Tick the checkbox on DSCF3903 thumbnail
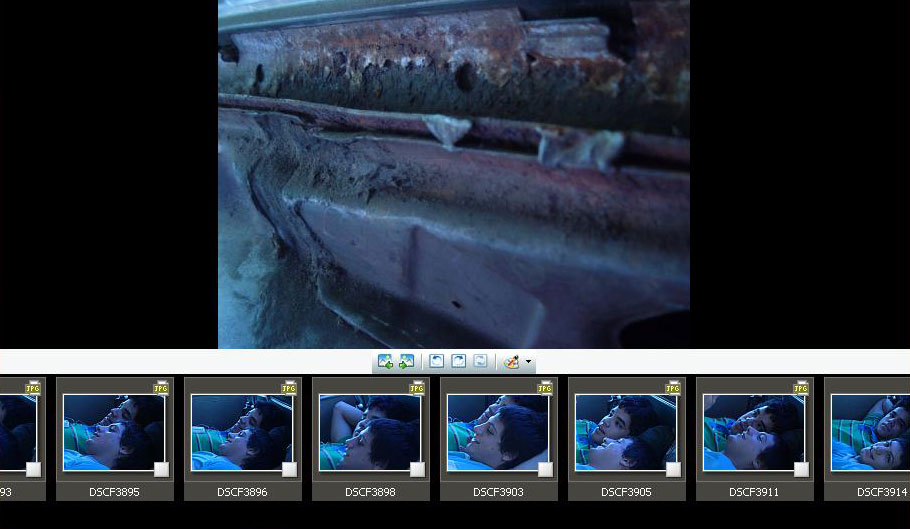The width and height of the screenshot is (910, 529). tap(546, 469)
